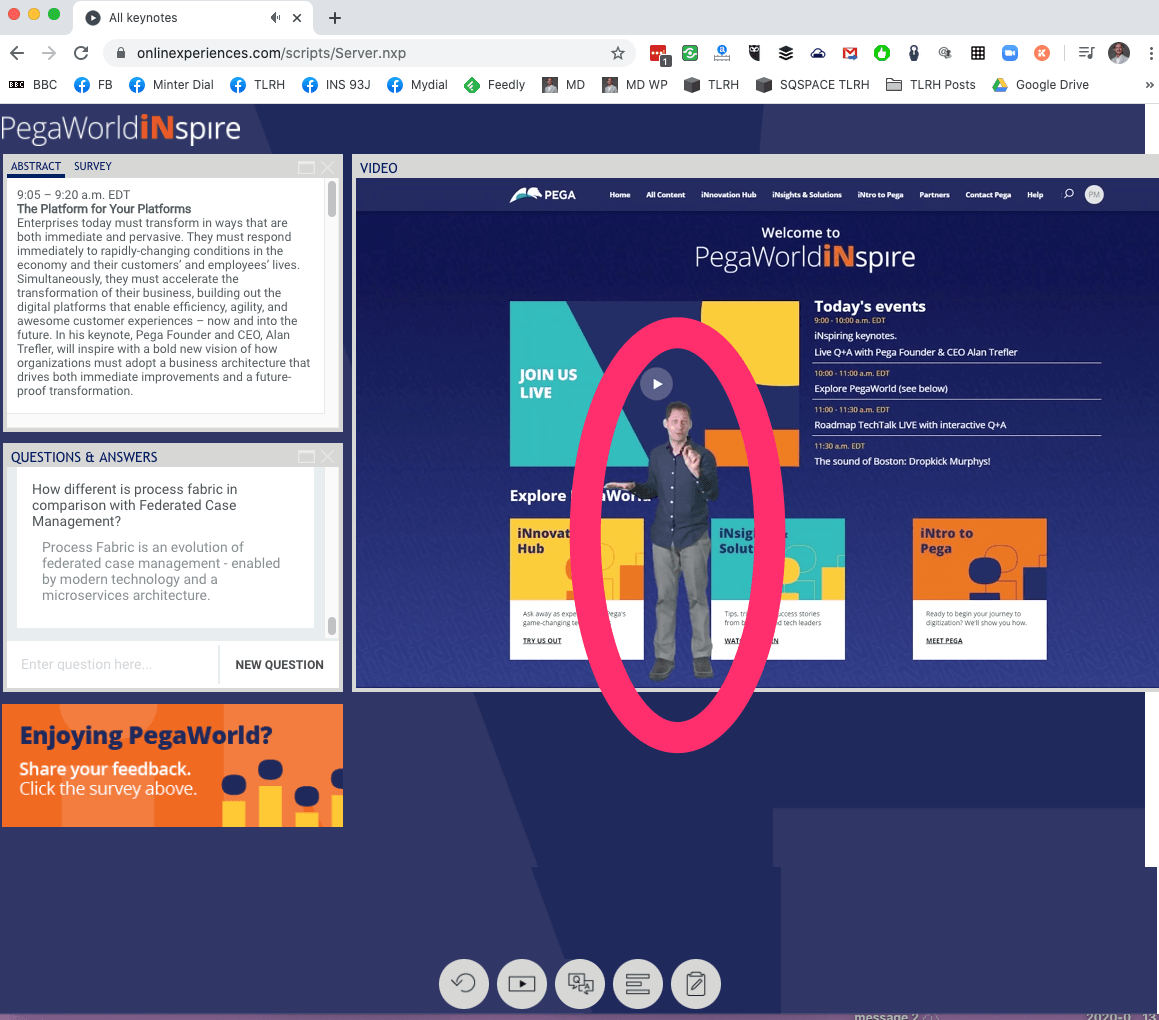Click the browser address bar URL
The width and height of the screenshot is (1159, 1020).
tap(271, 53)
